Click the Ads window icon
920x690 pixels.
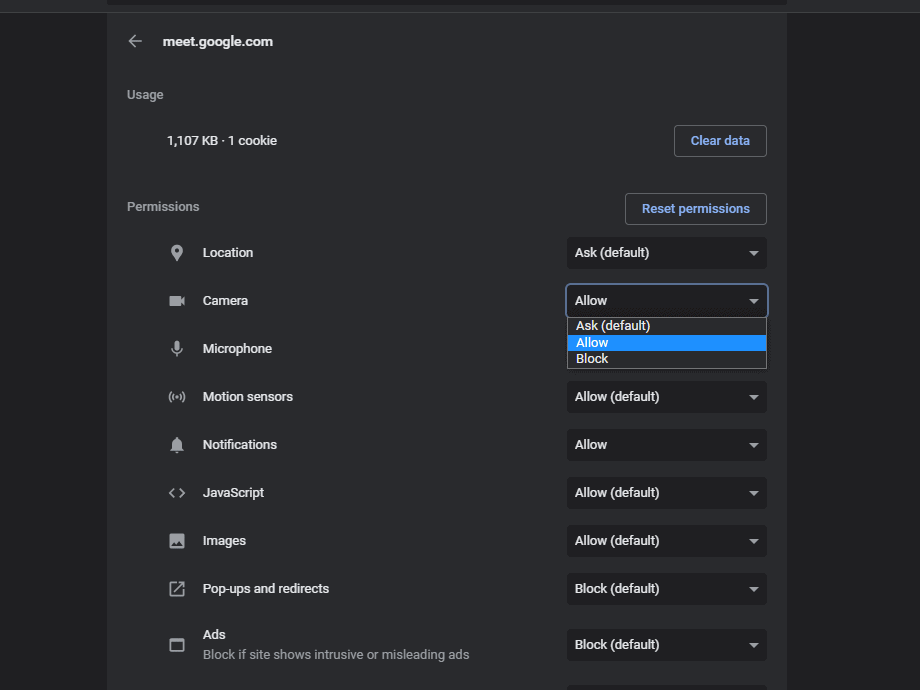[x=177, y=645]
